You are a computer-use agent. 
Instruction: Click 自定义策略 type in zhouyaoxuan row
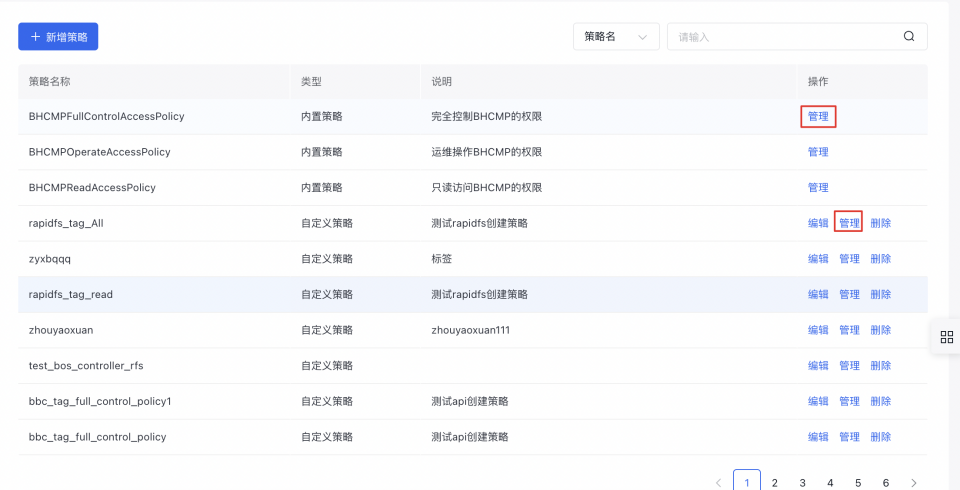pos(327,330)
